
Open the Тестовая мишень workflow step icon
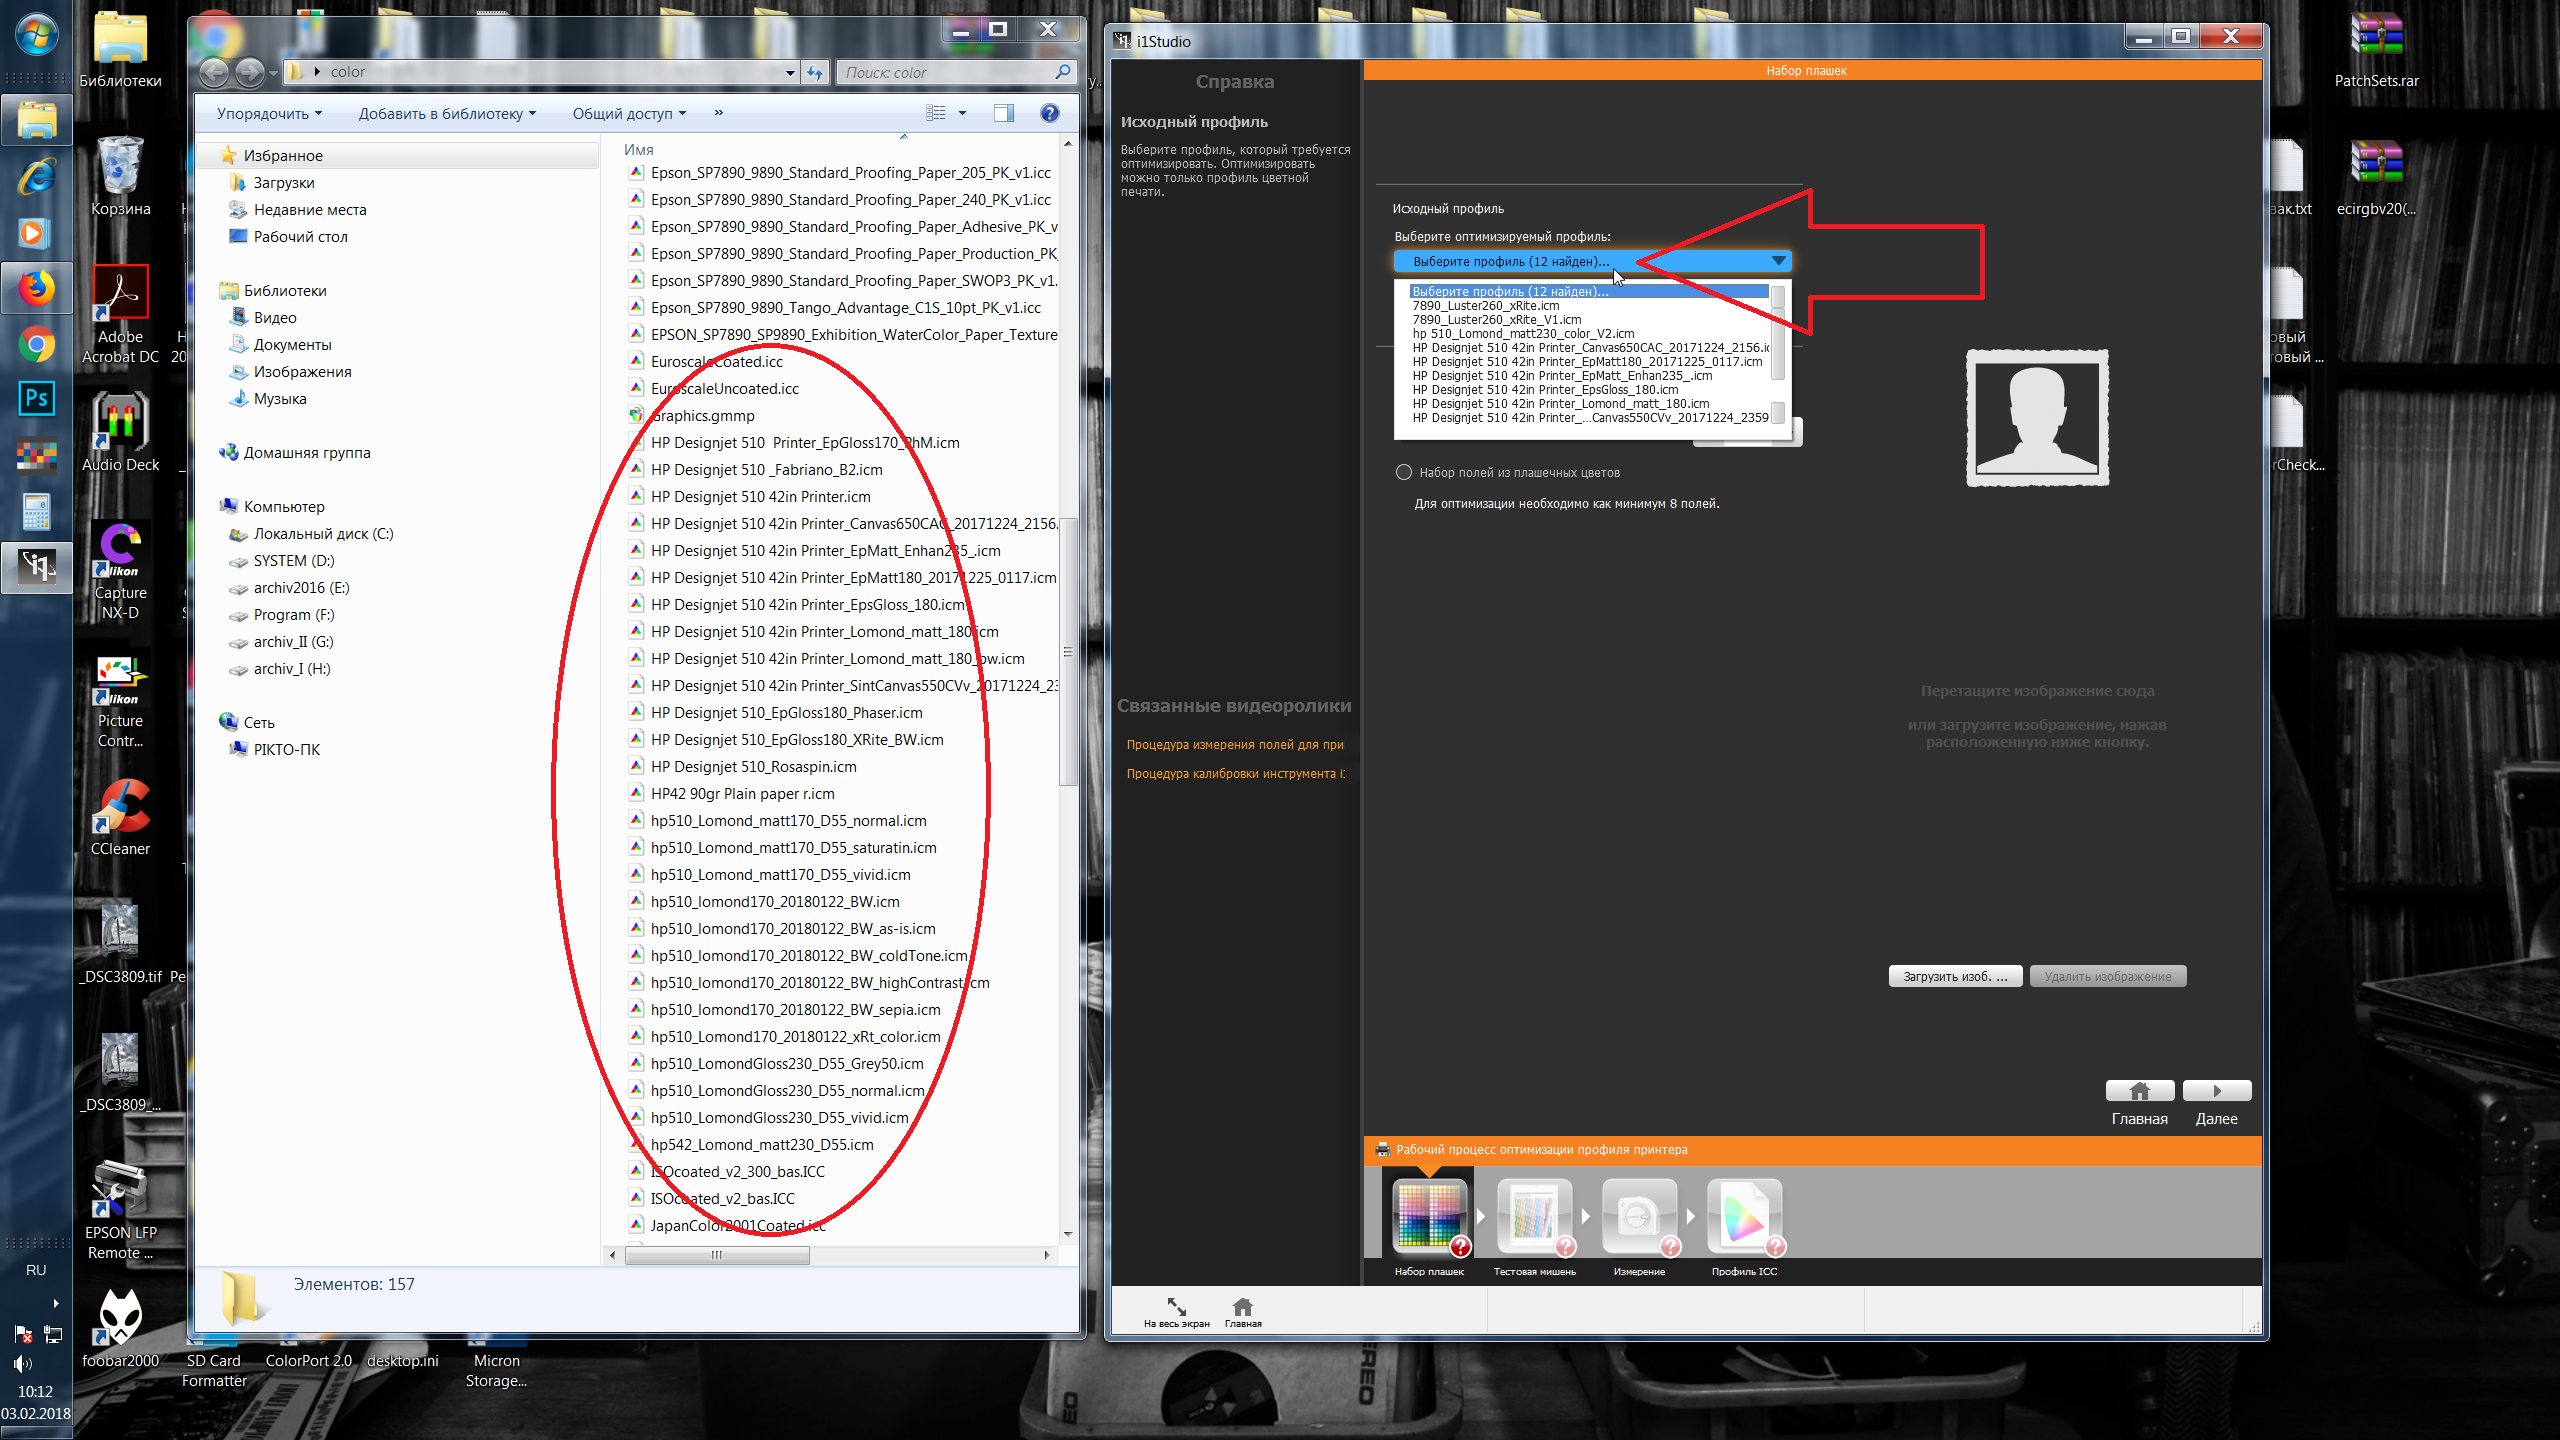[1534, 1215]
